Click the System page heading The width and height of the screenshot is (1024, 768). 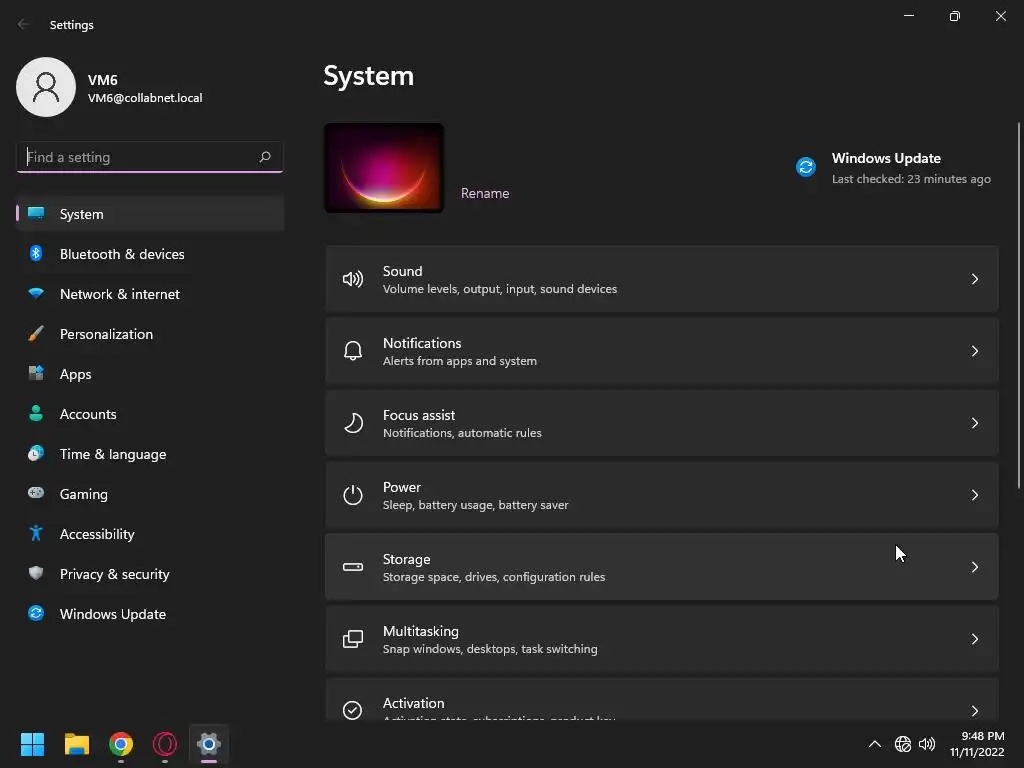tap(368, 76)
